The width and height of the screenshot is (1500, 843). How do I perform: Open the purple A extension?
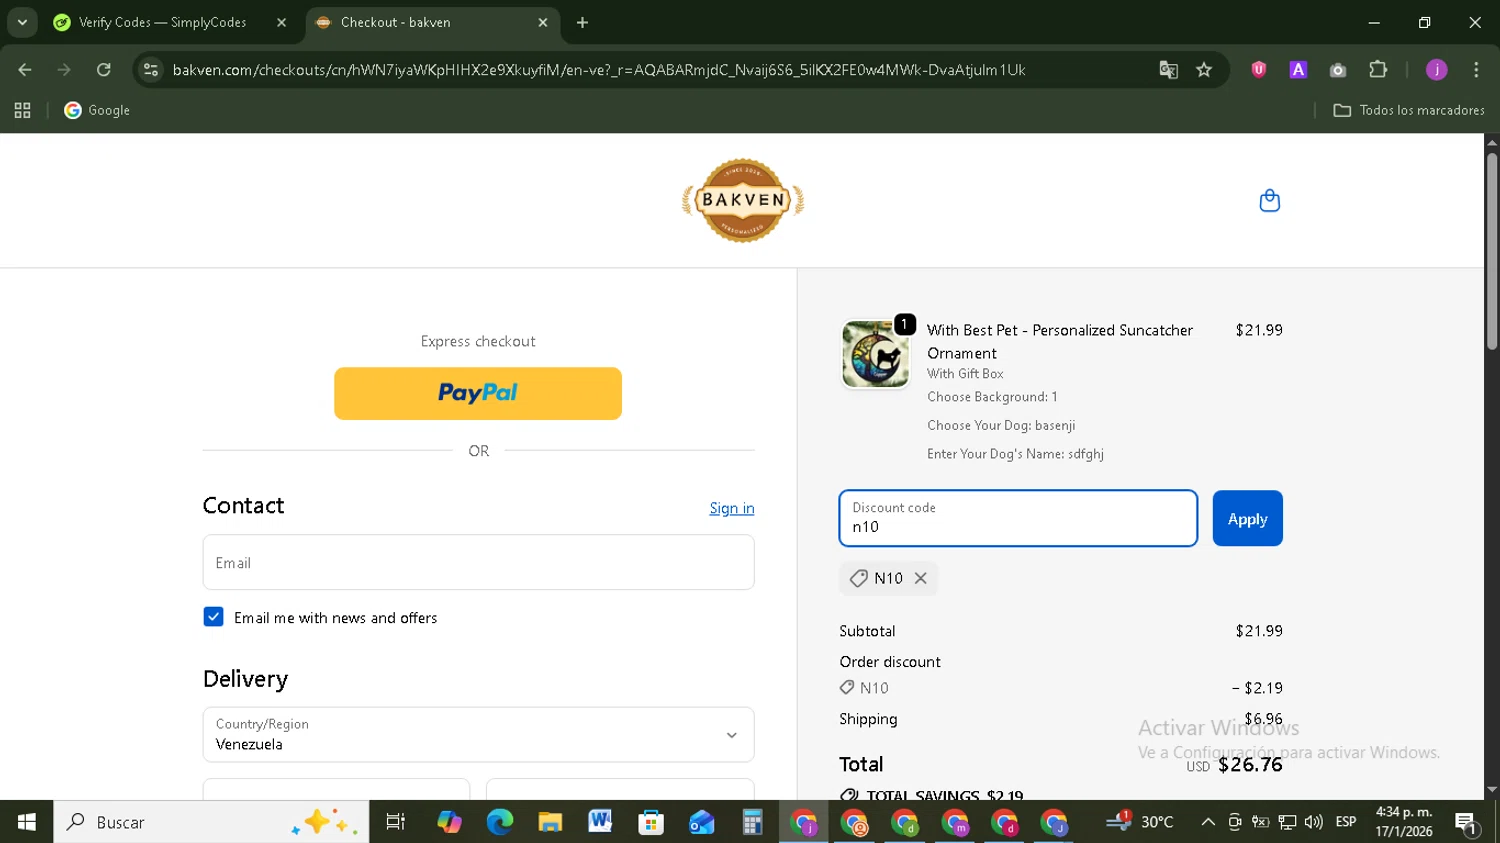tap(1298, 69)
